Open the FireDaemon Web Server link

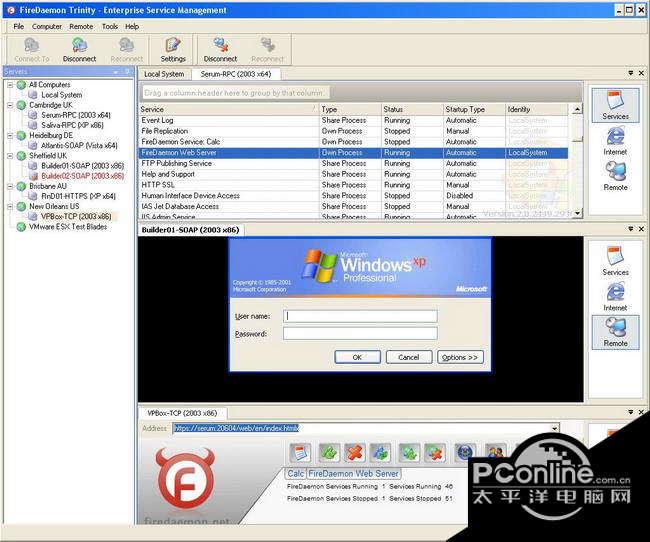click(x=353, y=473)
